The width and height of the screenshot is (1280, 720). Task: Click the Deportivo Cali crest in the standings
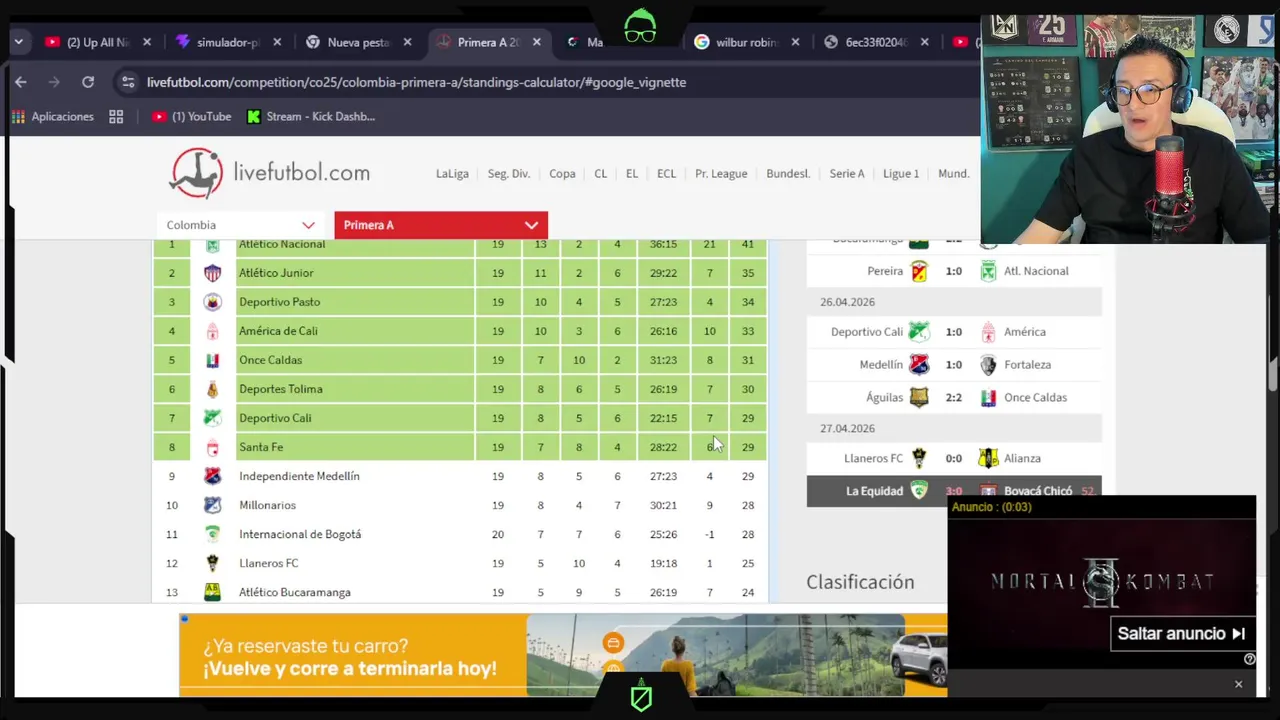coord(212,418)
